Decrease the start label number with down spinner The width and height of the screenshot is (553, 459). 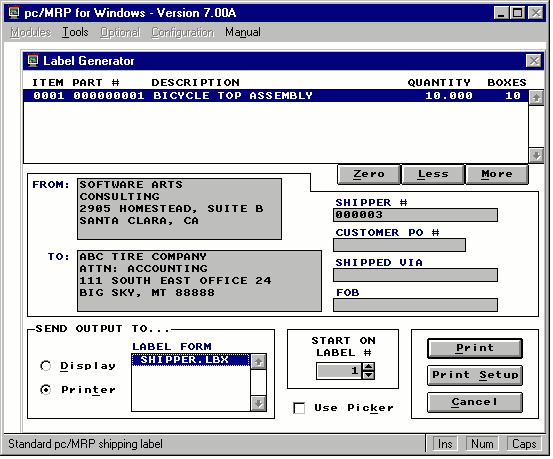(x=368, y=375)
